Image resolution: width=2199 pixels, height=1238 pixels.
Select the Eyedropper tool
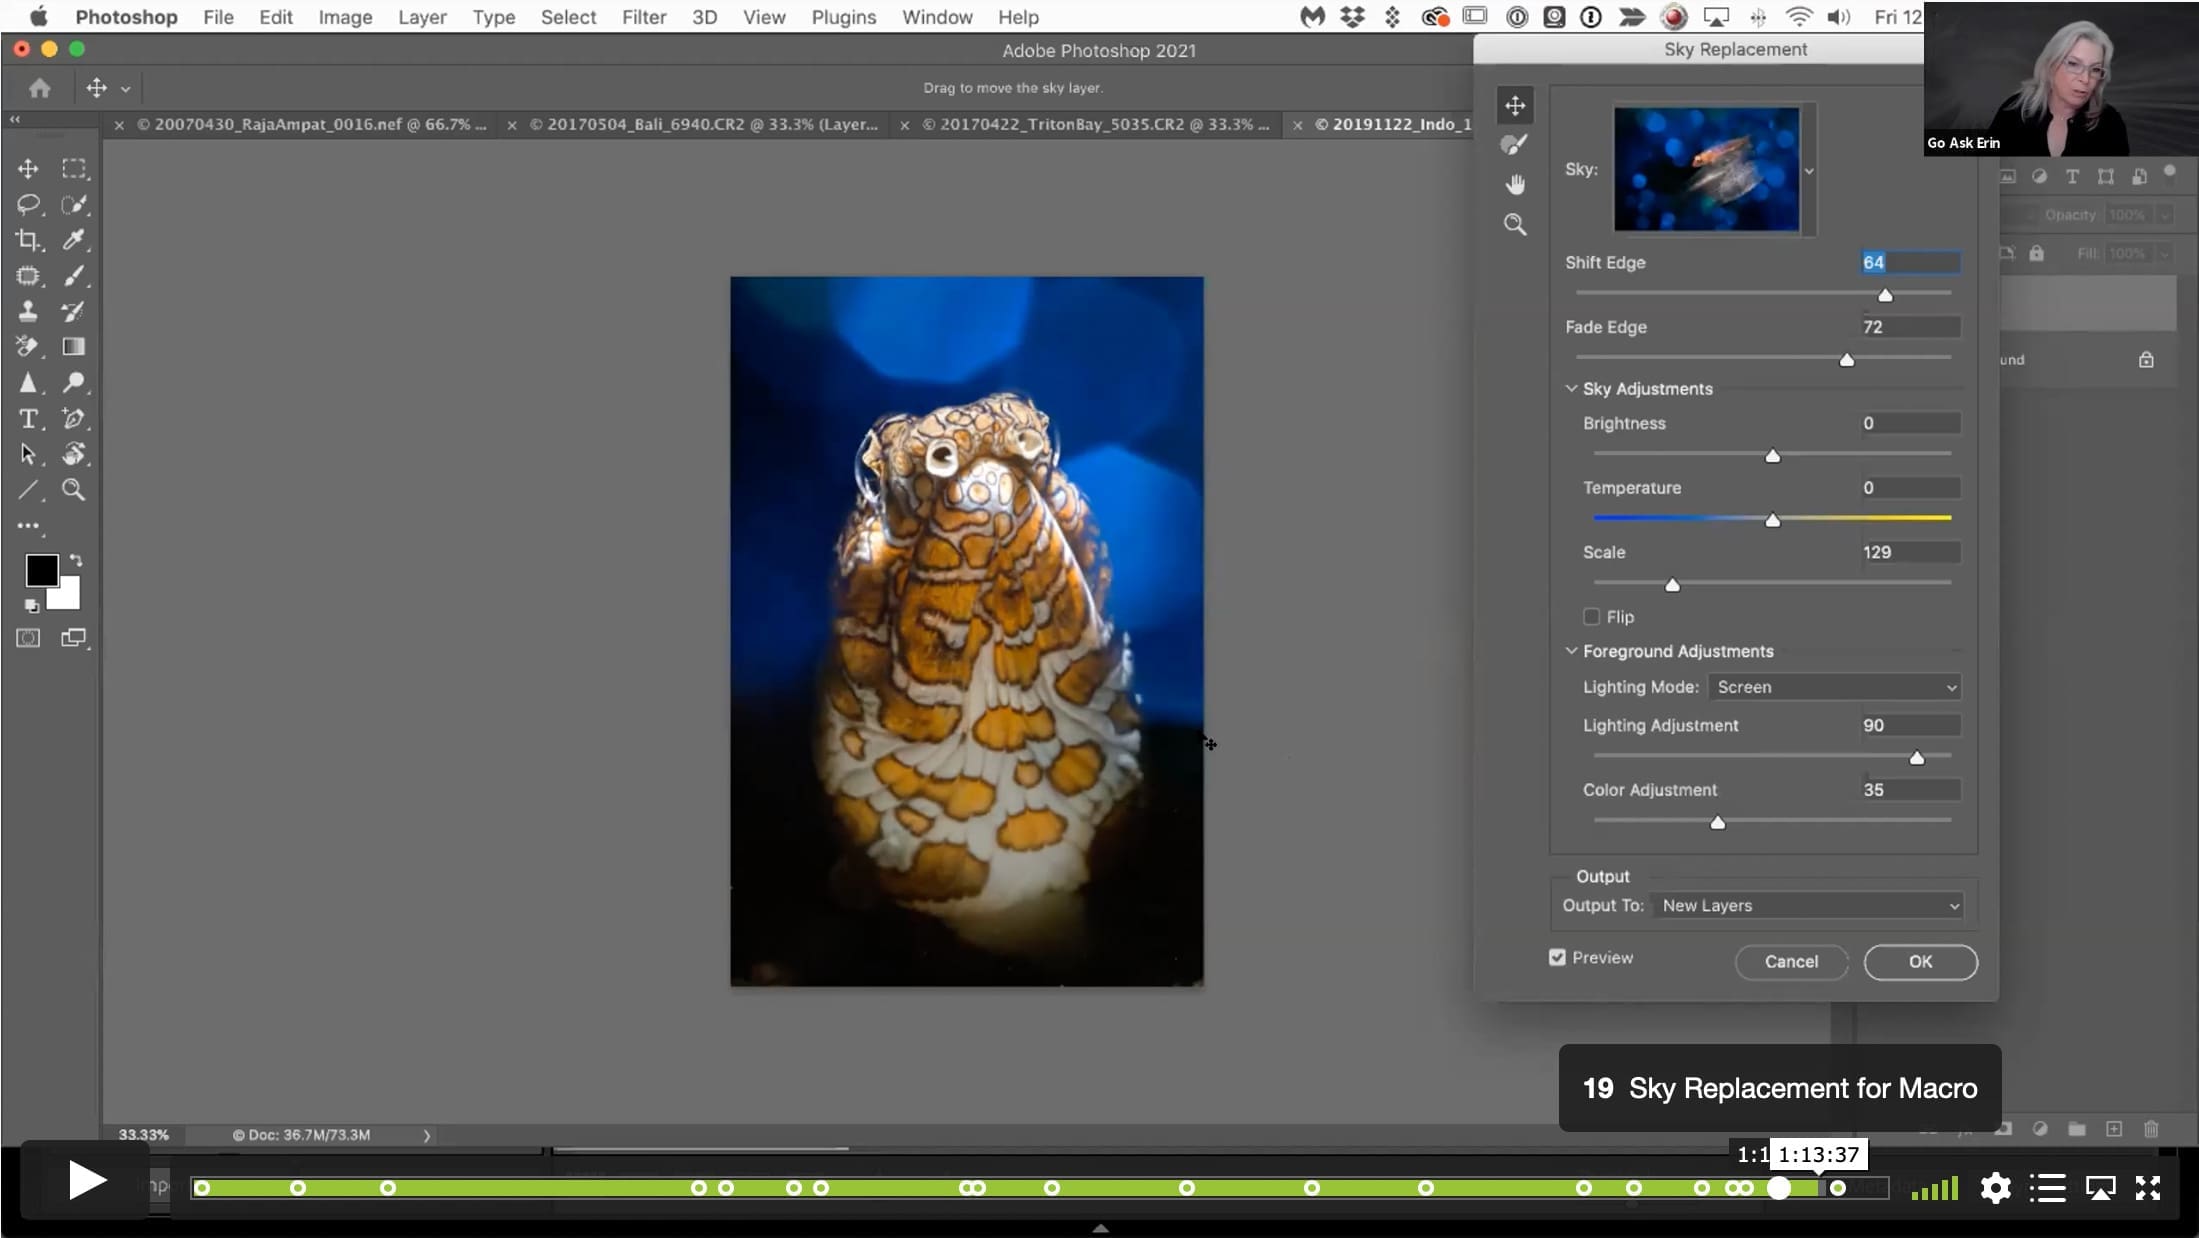click(74, 240)
